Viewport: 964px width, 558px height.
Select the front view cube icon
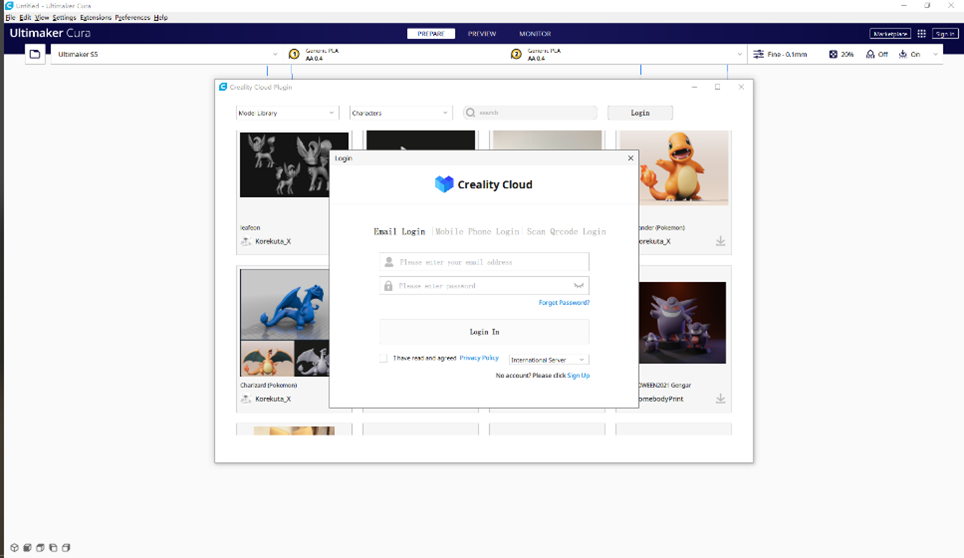(x=27, y=548)
